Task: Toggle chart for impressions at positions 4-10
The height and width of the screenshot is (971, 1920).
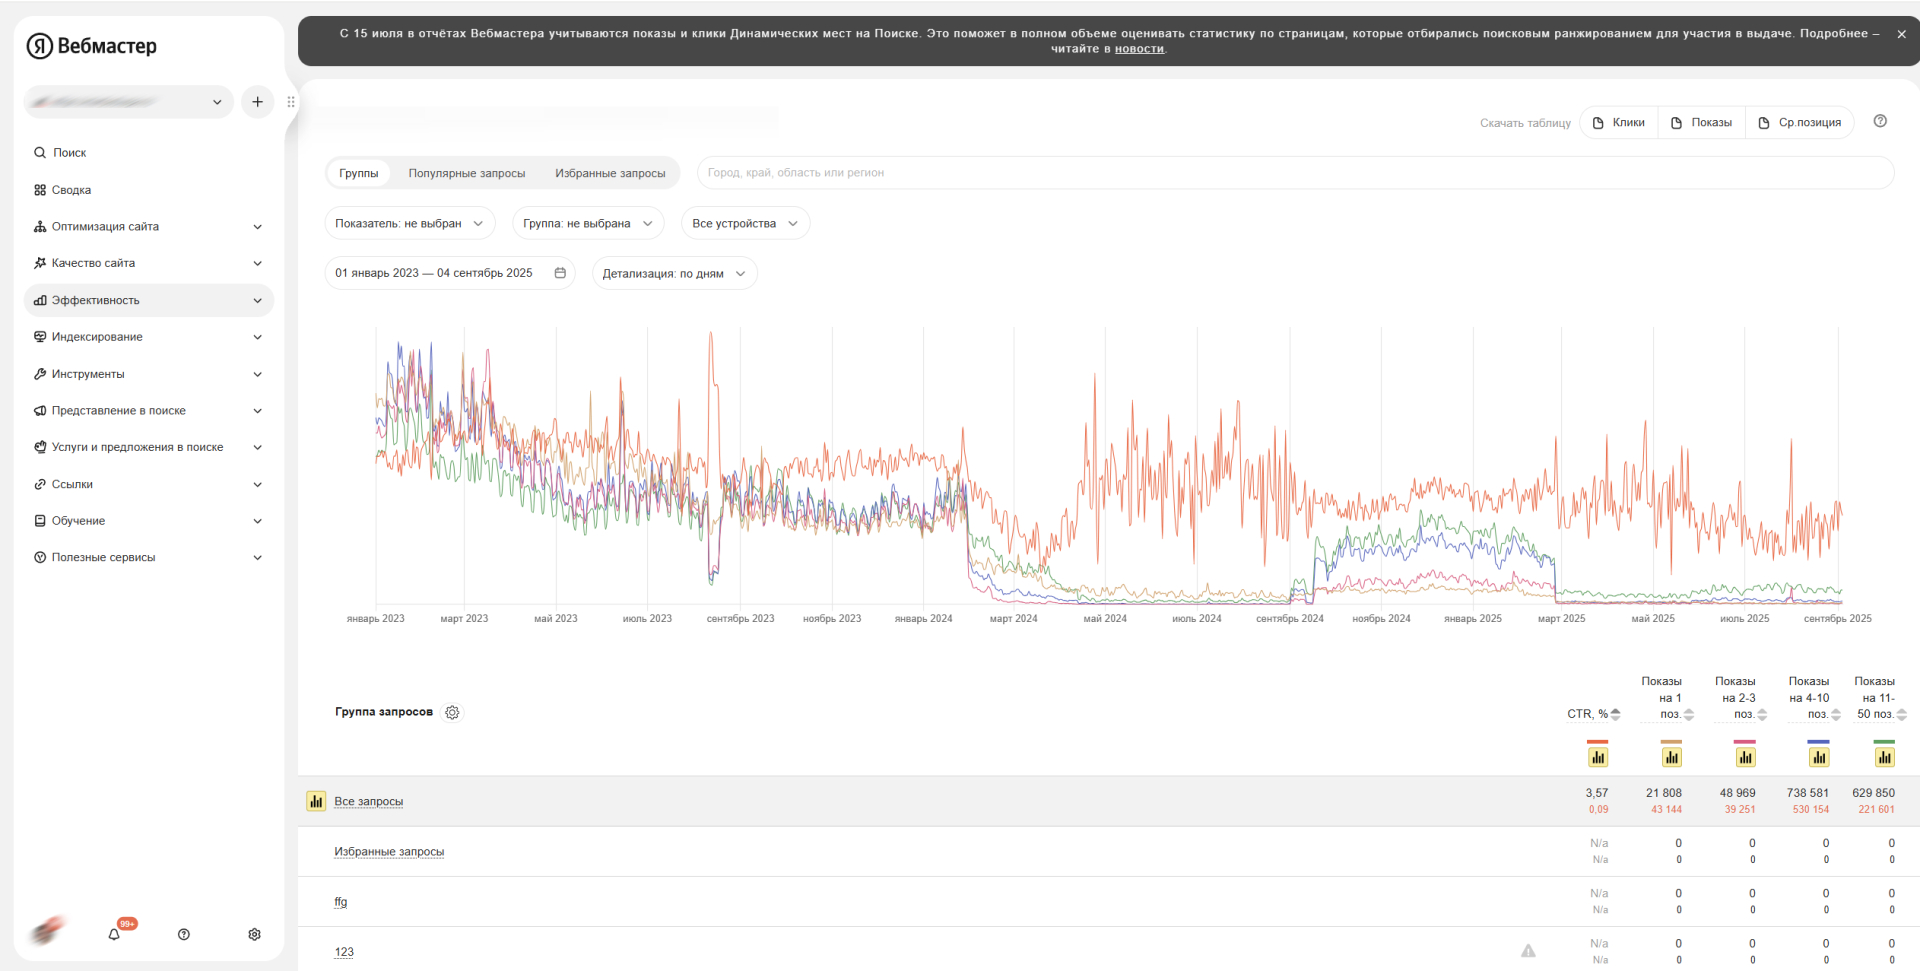Action: [x=1818, y=757]
